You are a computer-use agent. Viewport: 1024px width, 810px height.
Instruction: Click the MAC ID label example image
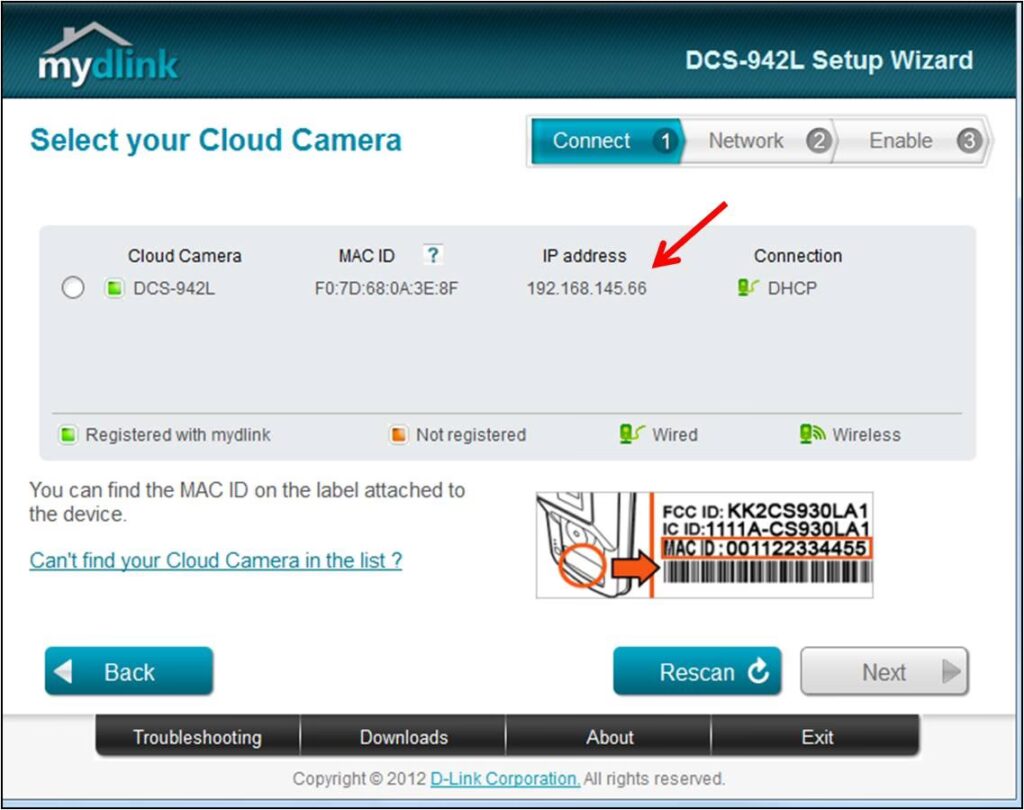(x=704, y=545)
